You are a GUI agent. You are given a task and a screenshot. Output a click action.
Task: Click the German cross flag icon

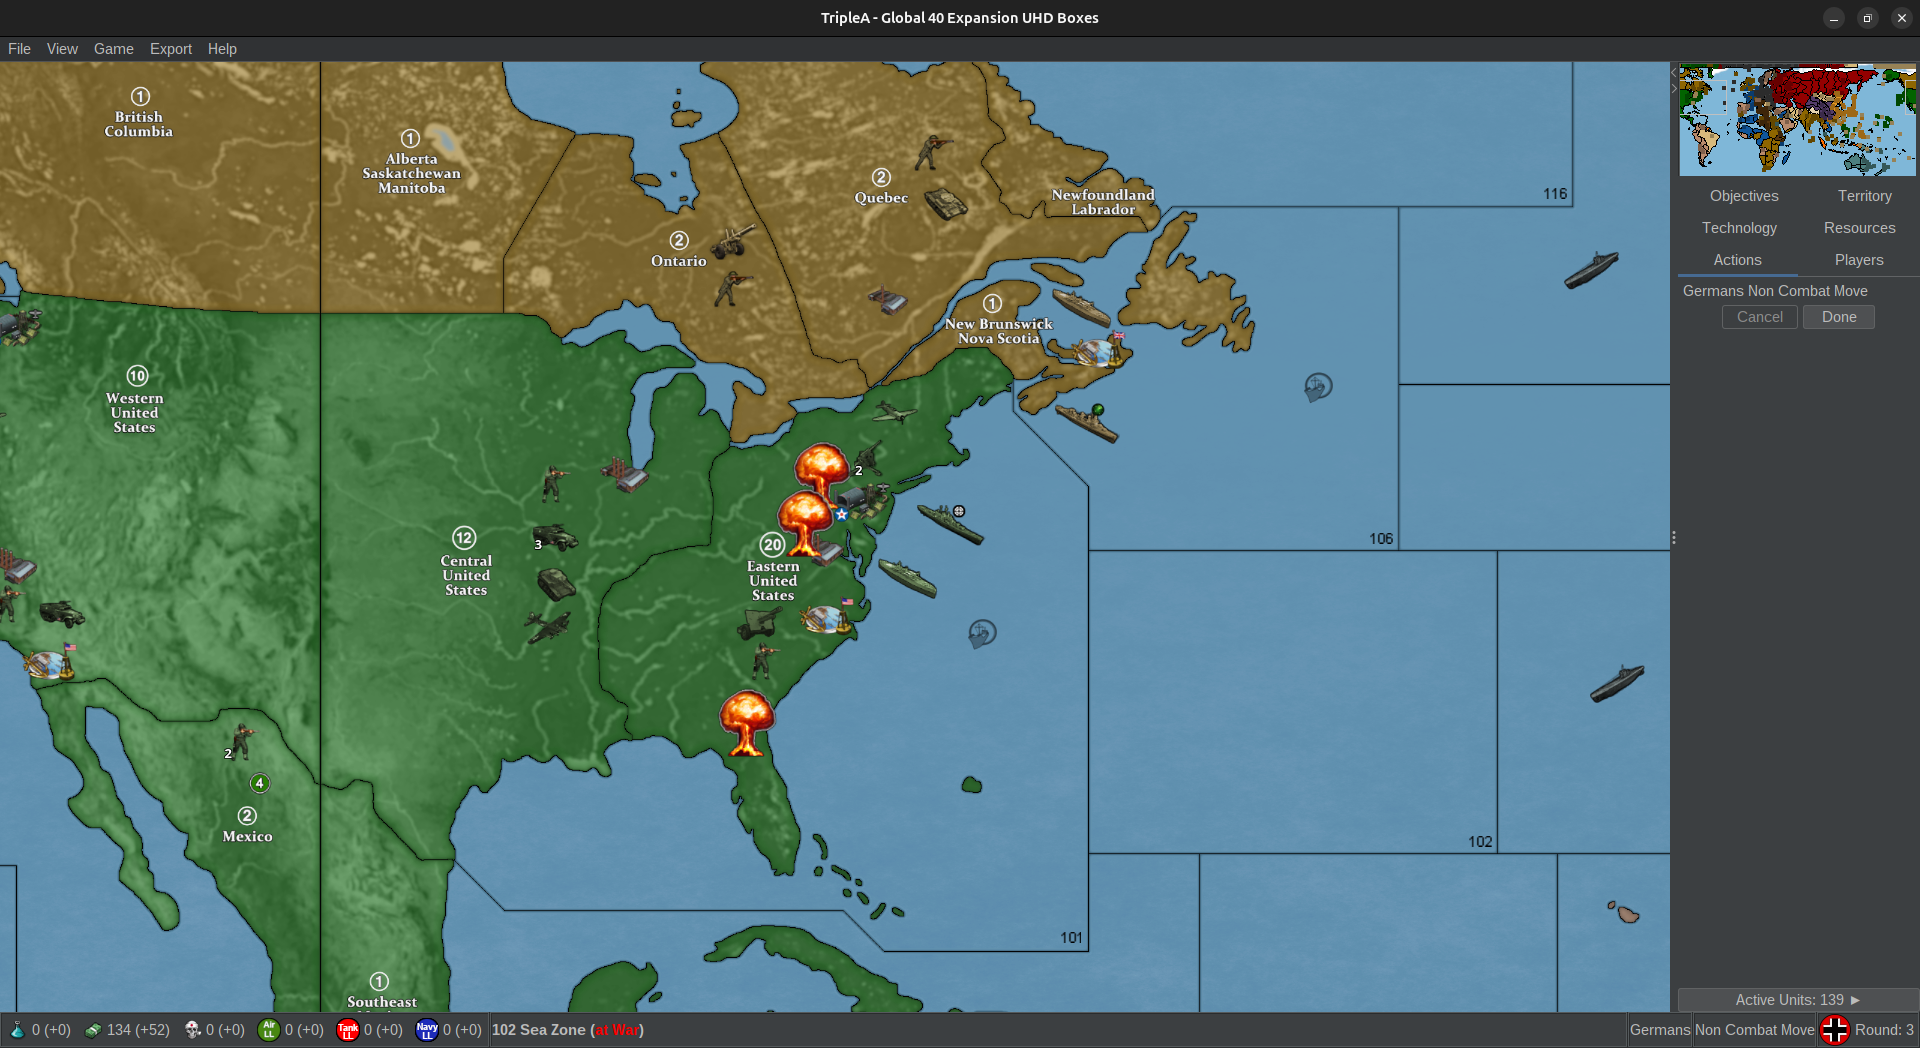point(1834,1030)
